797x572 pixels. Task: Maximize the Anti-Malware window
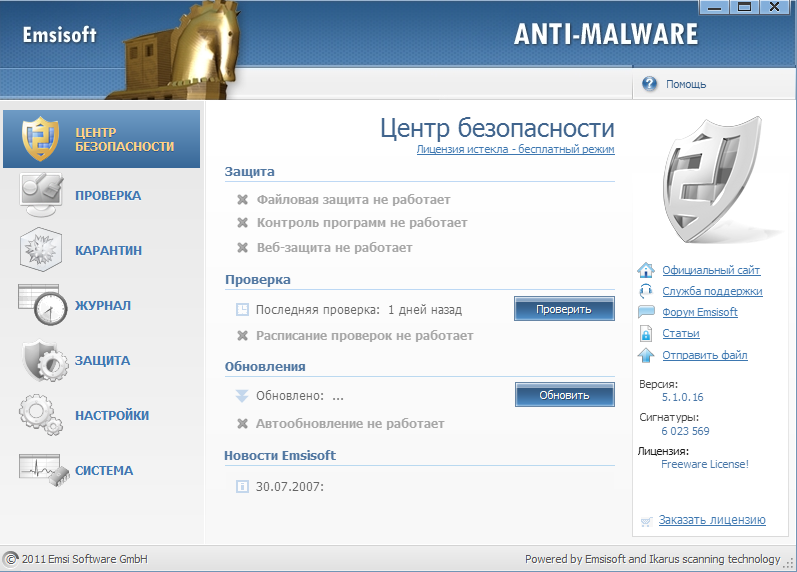[744, 7]
